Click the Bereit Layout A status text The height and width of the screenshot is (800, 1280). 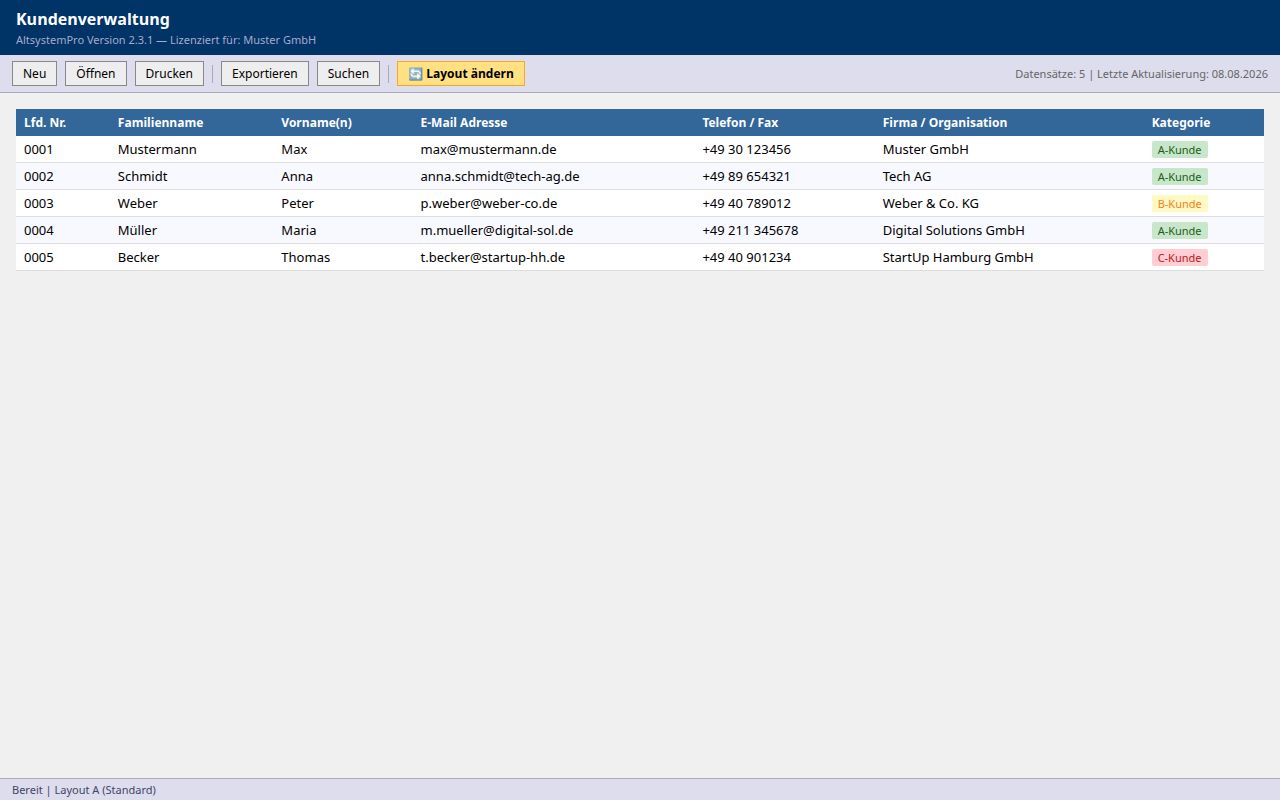[x=84, y=790]
